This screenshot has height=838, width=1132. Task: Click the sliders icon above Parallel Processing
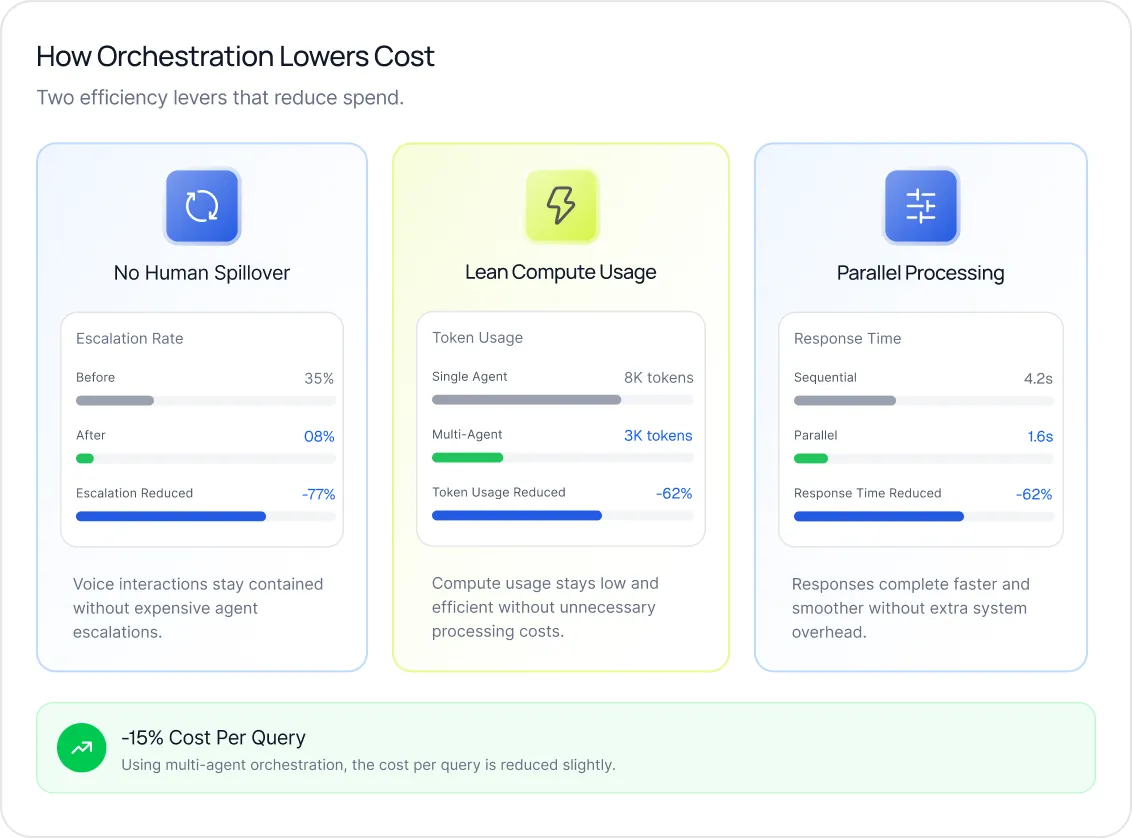tap(920, 207)
